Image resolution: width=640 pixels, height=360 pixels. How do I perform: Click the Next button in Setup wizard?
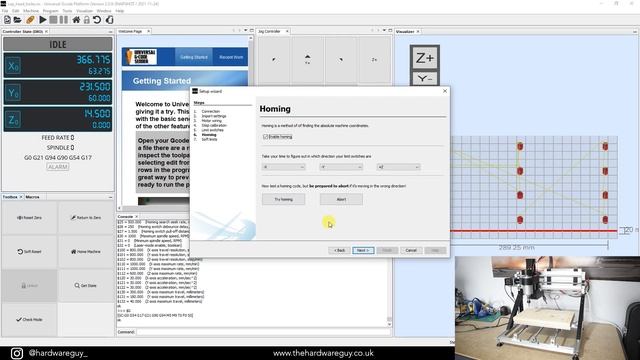pyautogui.click(x=363, y=250)
